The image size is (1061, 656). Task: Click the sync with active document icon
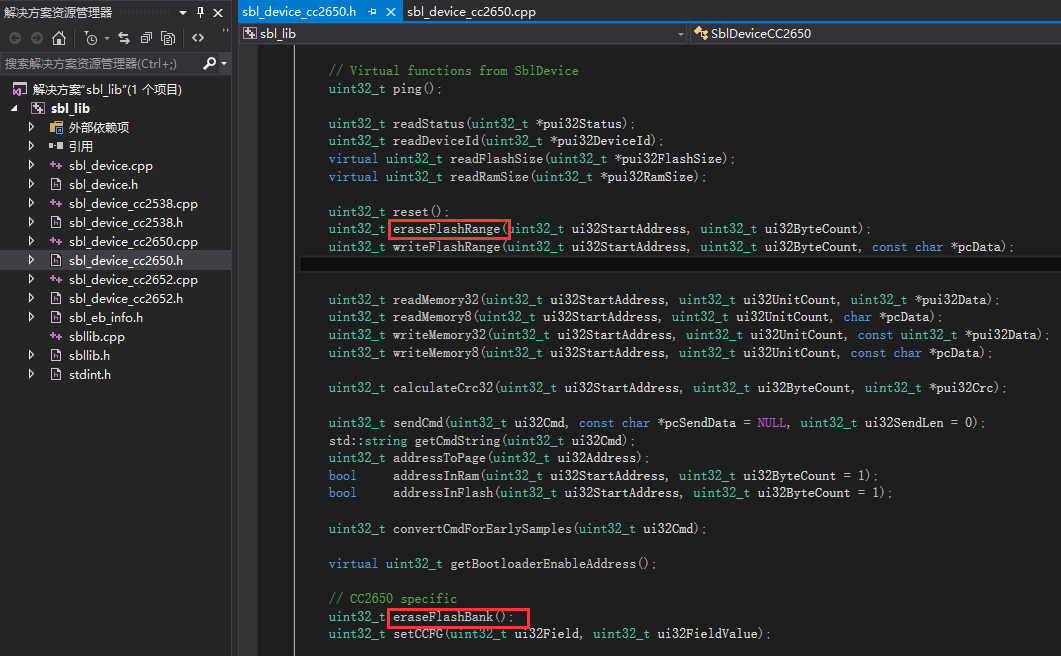coord(124,38)
